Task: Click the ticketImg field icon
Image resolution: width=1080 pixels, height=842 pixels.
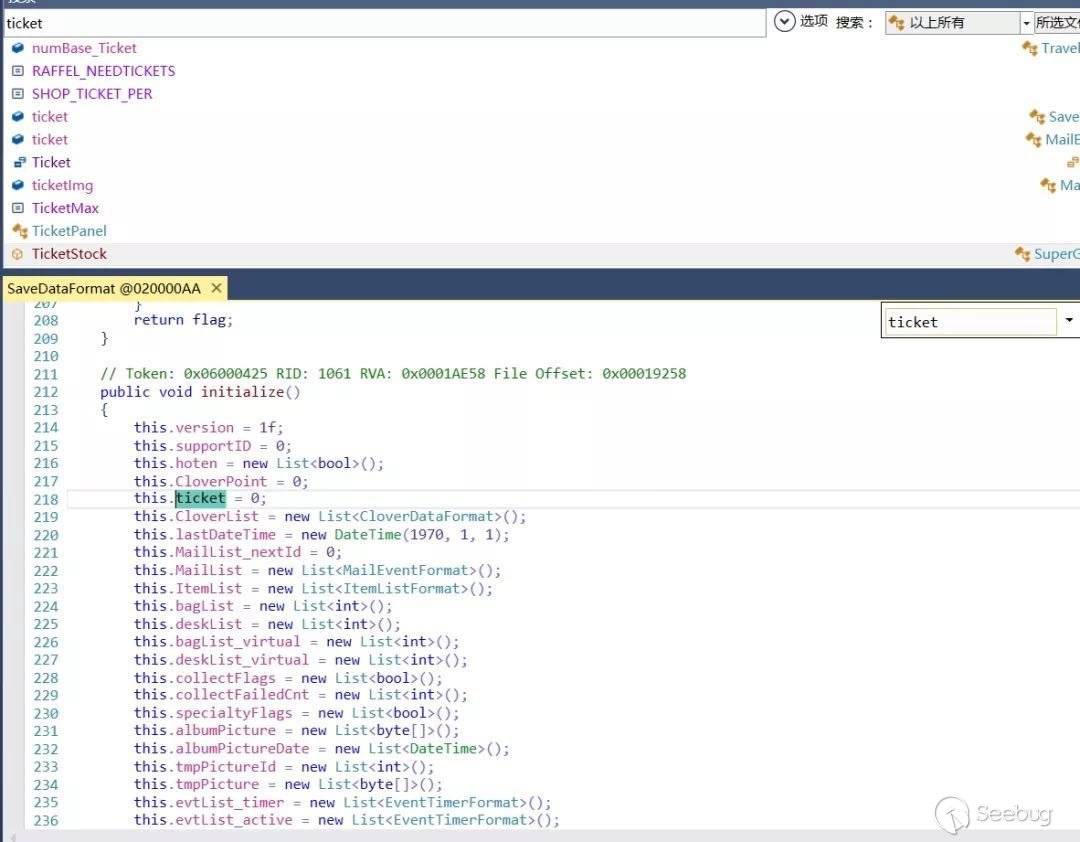Action: click(17, 185)
